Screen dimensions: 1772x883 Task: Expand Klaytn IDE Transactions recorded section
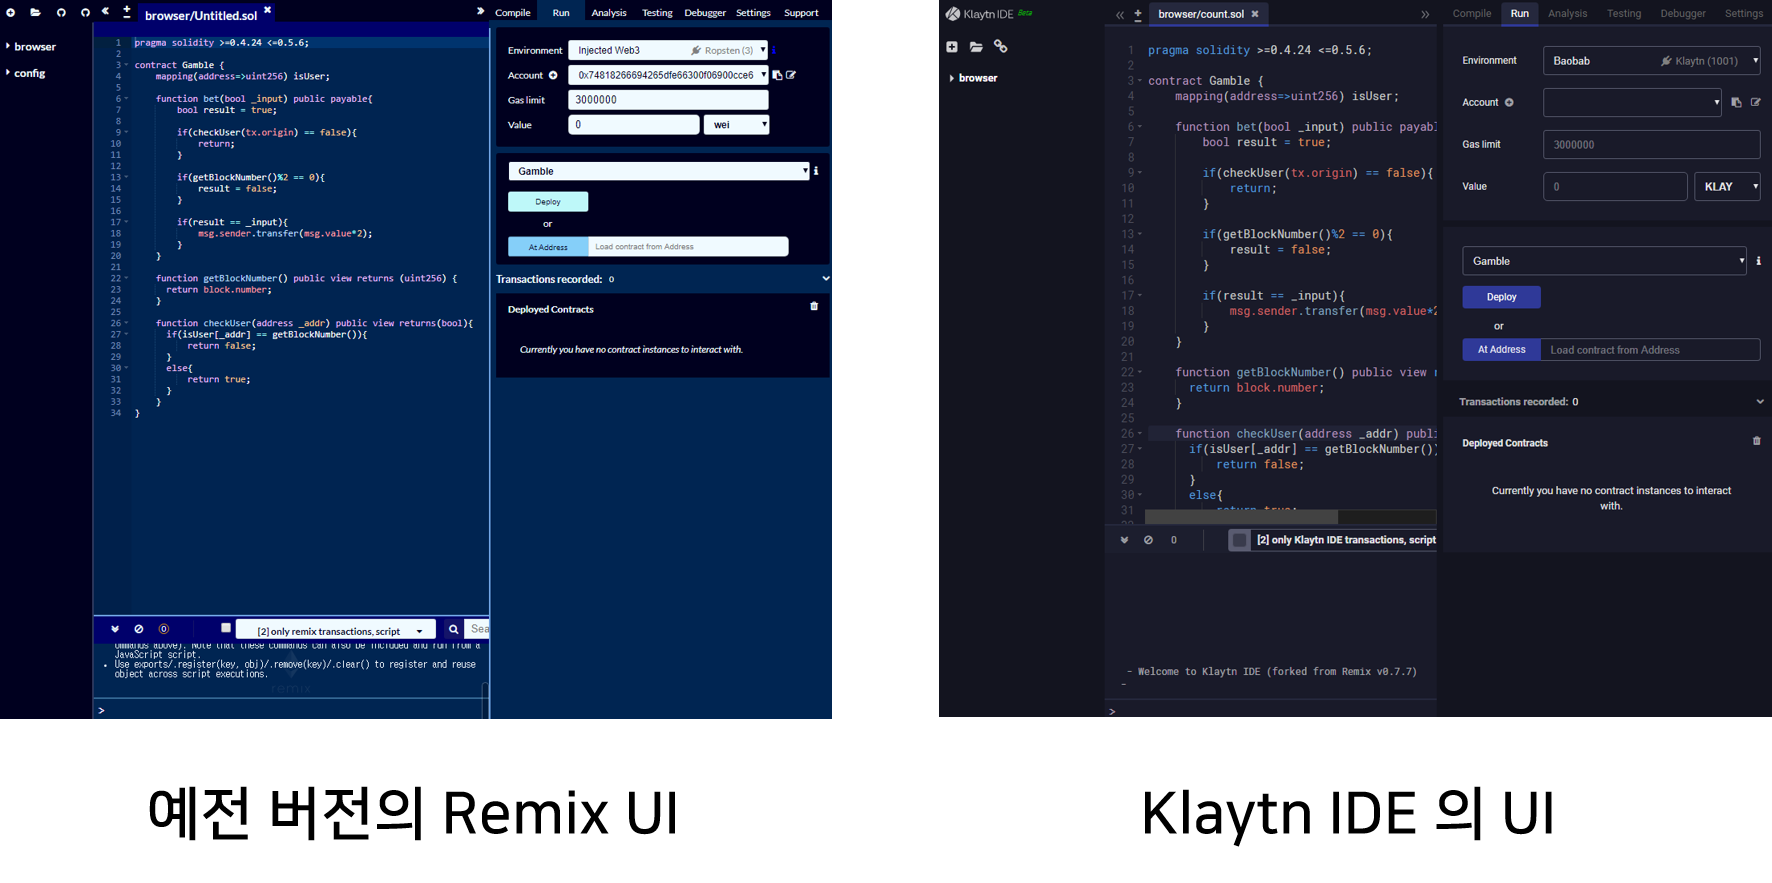click(x=1760, y=402)
